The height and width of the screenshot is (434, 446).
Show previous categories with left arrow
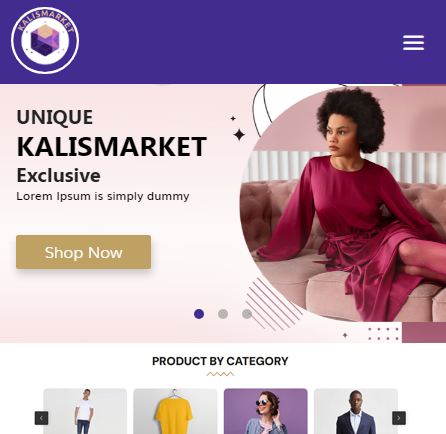pyautogui.click(x=42, y=418)
